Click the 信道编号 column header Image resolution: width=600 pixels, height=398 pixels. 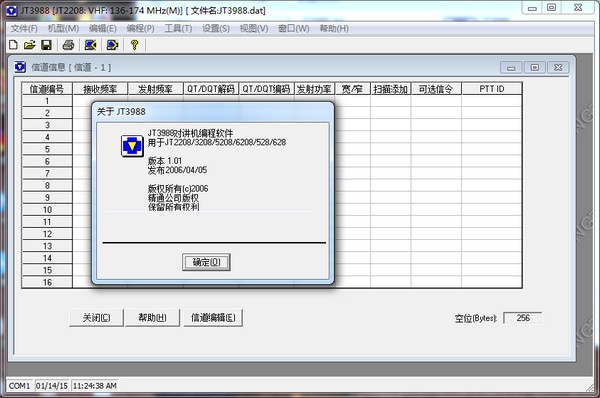(x=47, y=89)
